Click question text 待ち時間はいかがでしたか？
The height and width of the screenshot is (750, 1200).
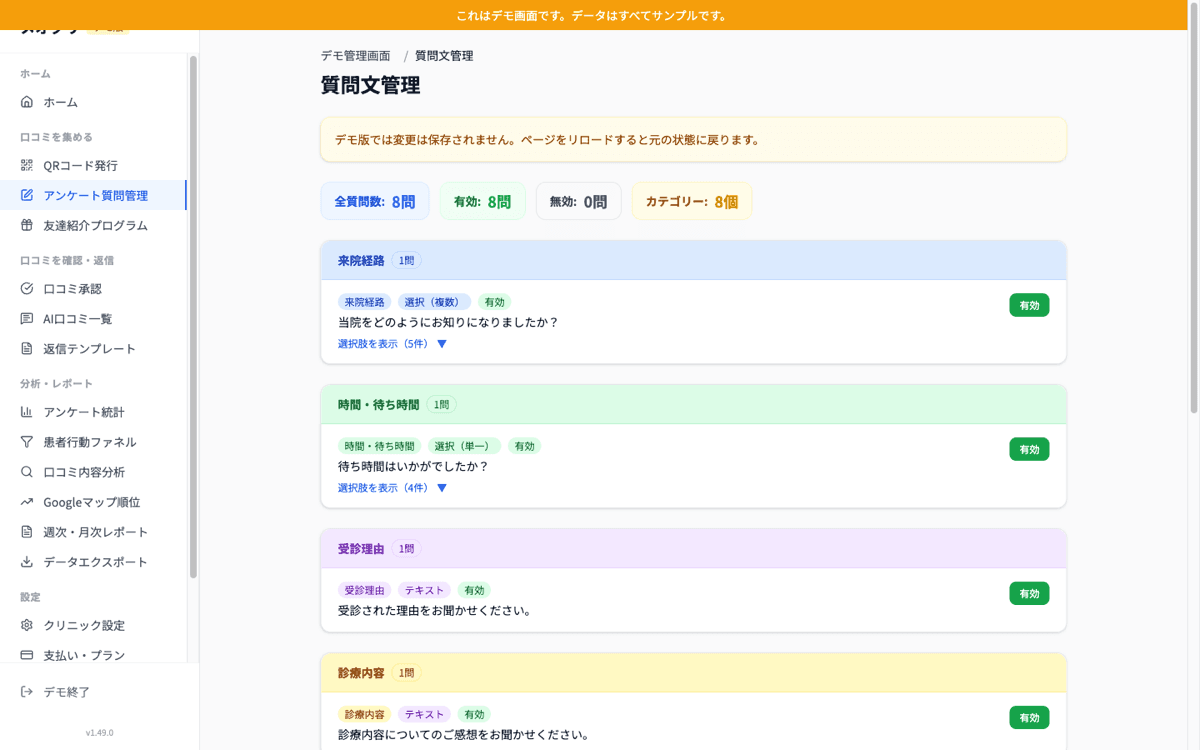413,466
